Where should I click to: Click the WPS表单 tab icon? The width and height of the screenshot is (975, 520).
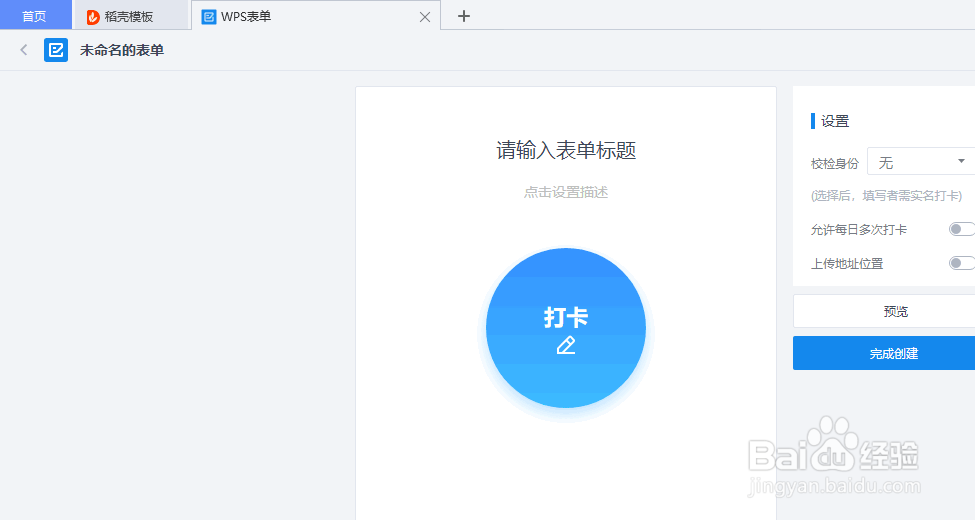click(209, 17)
